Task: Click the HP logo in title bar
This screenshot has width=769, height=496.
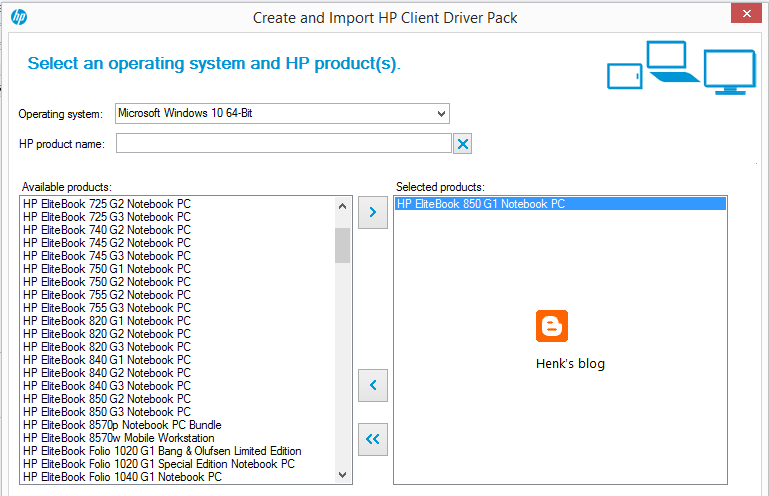Action: point(19,17)
